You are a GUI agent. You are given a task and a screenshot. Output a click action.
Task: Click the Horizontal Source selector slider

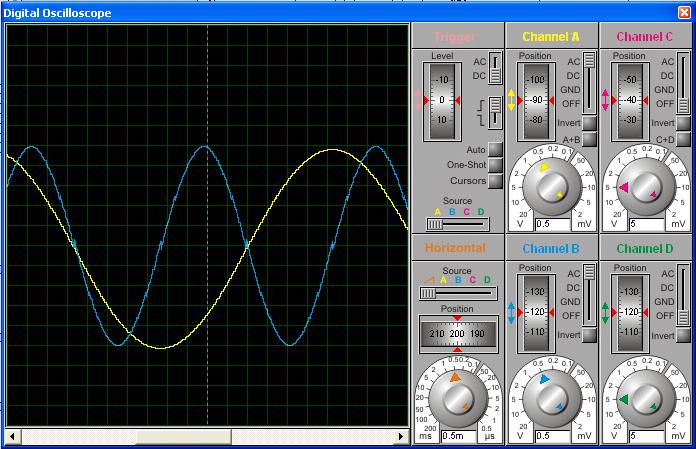point(458,293)
